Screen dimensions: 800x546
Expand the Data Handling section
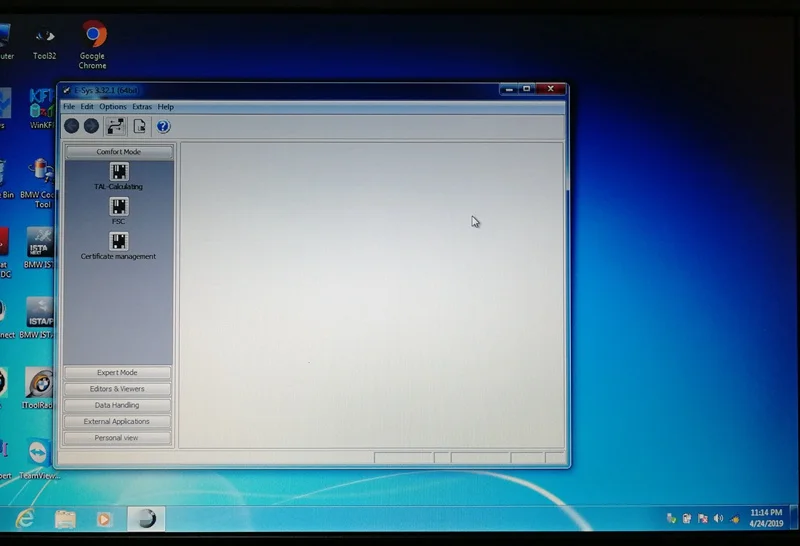point(117,405)
